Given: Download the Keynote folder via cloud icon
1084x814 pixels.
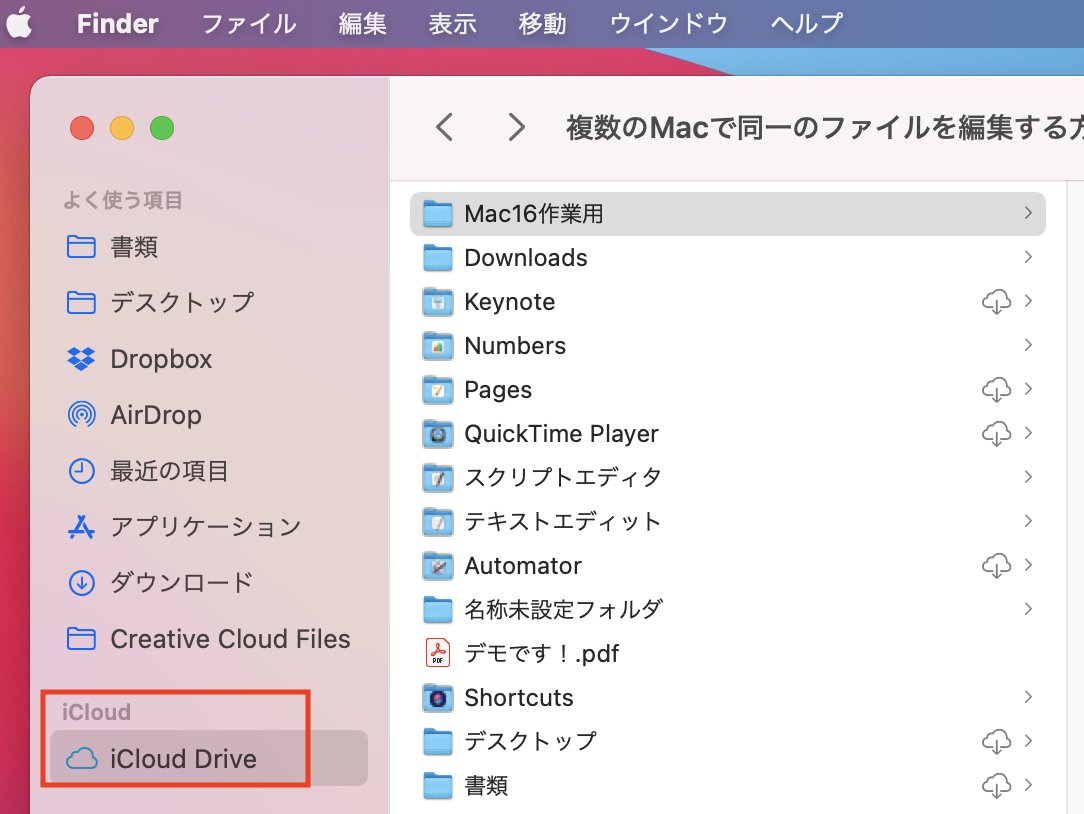Looking at the screenshot, I should coord(996,302).
